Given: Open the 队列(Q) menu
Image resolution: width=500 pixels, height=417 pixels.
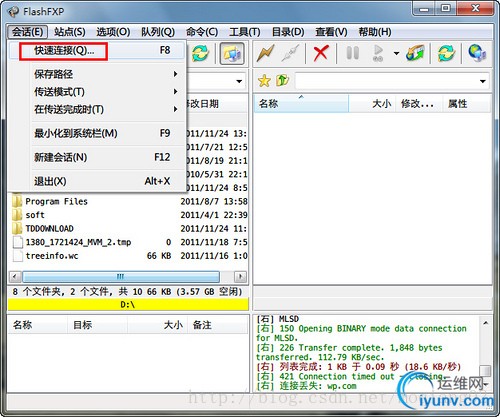Looking at the screenshot, I should (158, 32).
